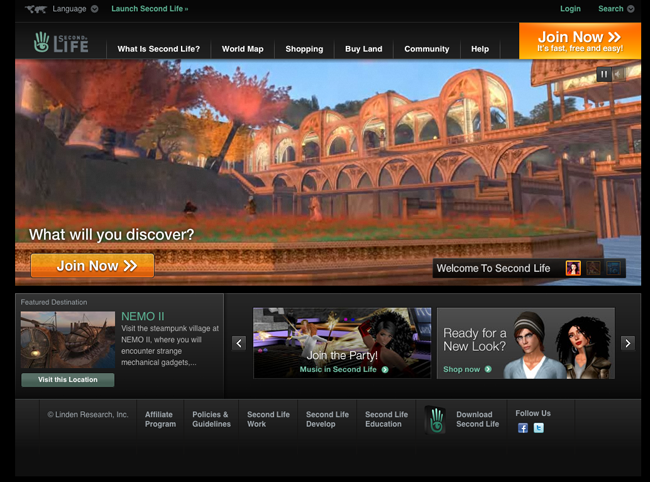Screen dimensions: 650x482
Task: Open What Is Second Life? menu
Action: click(158, 49)
